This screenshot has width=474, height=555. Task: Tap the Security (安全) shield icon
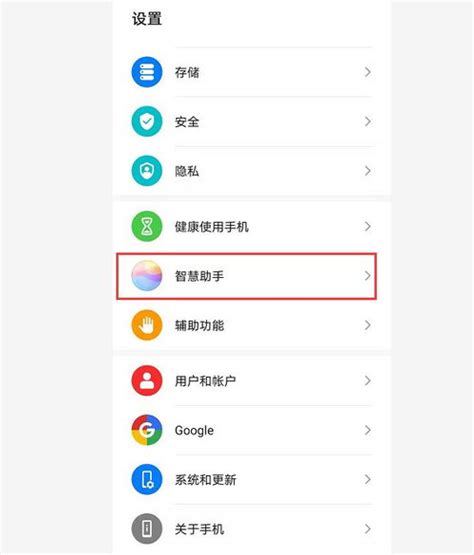[x=147, y=122]
